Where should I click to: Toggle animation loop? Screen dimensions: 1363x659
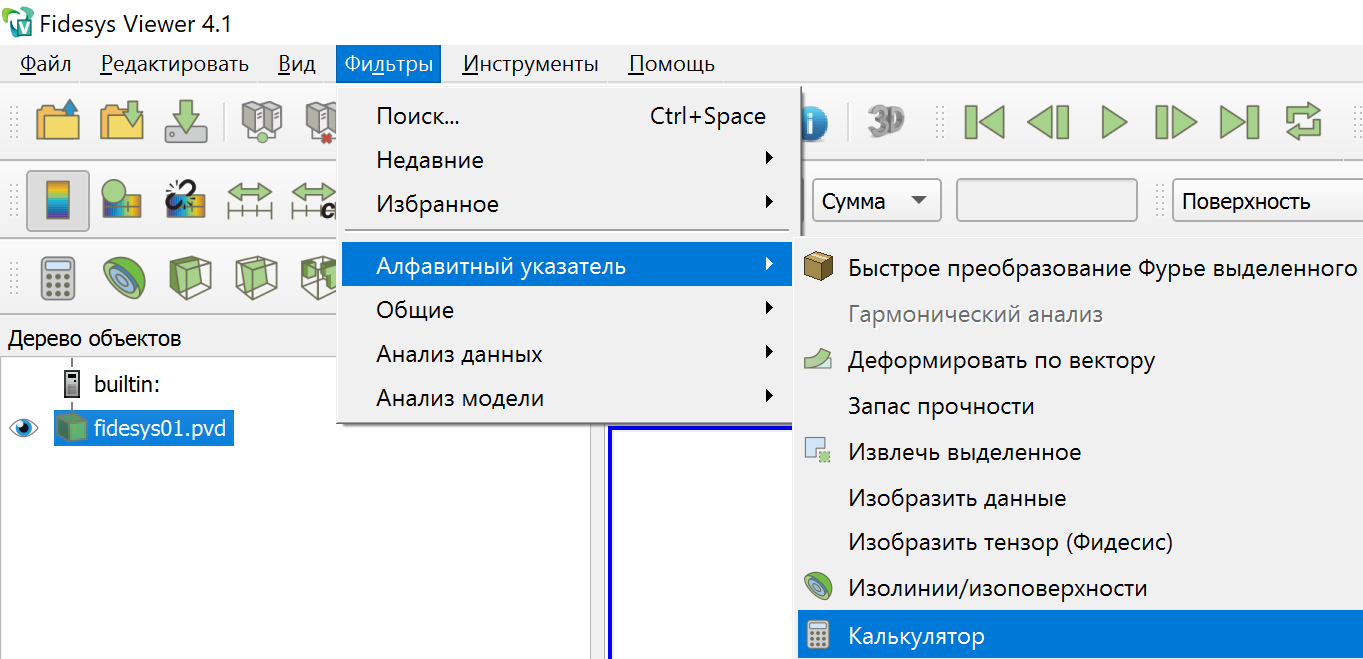[1303, 122]
